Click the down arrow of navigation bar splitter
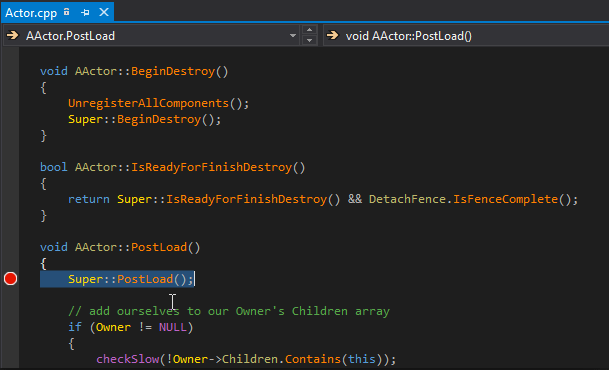The height and width of the screenshot is (370, 609). click(309, 40)
